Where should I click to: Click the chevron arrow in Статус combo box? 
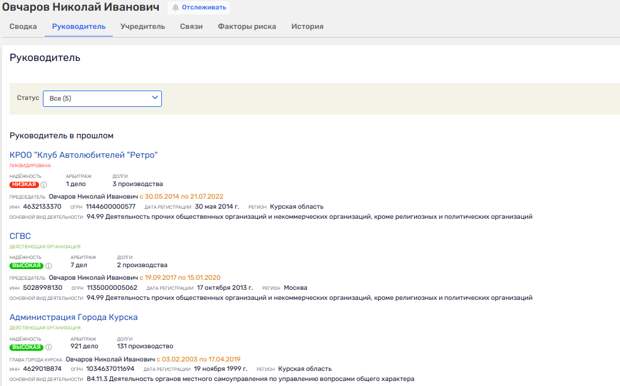pos(155,98)
